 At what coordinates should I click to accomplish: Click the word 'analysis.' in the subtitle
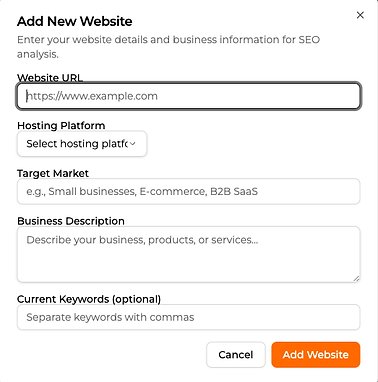coord(38,54)
